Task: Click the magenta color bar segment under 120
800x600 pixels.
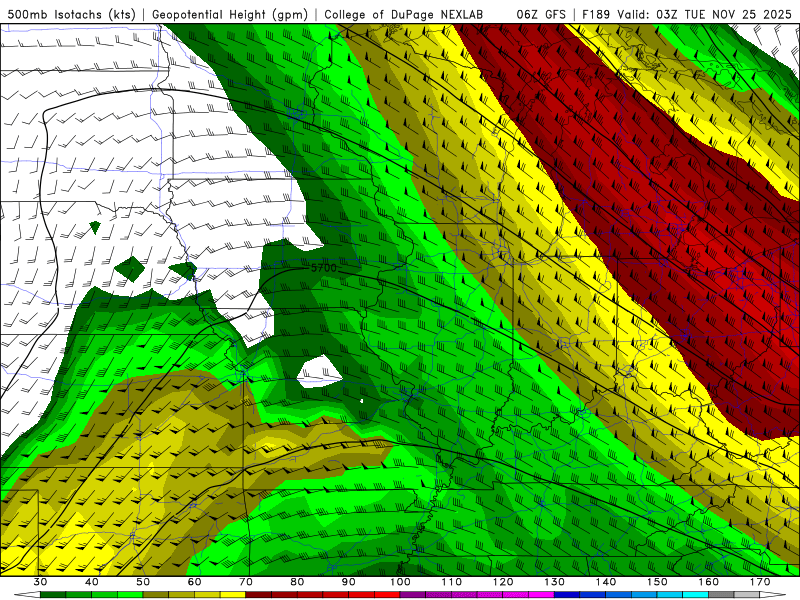Action: pyautogui.click(x=516, y=595)
